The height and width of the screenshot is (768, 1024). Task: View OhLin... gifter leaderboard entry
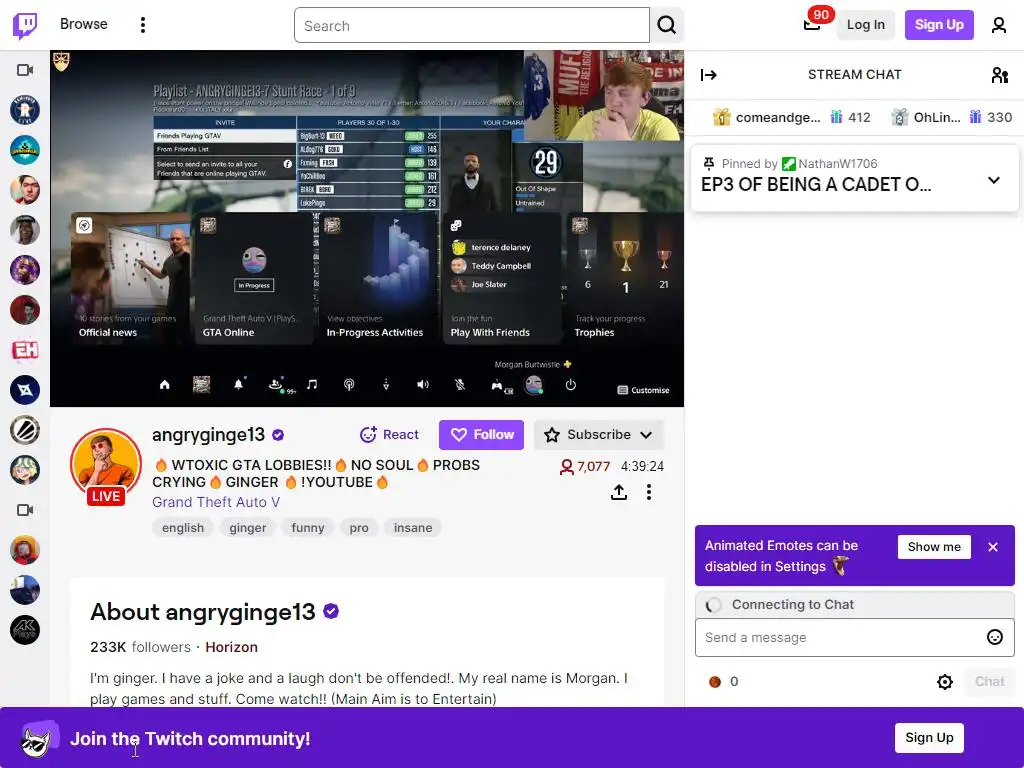(x=952, y=118)
